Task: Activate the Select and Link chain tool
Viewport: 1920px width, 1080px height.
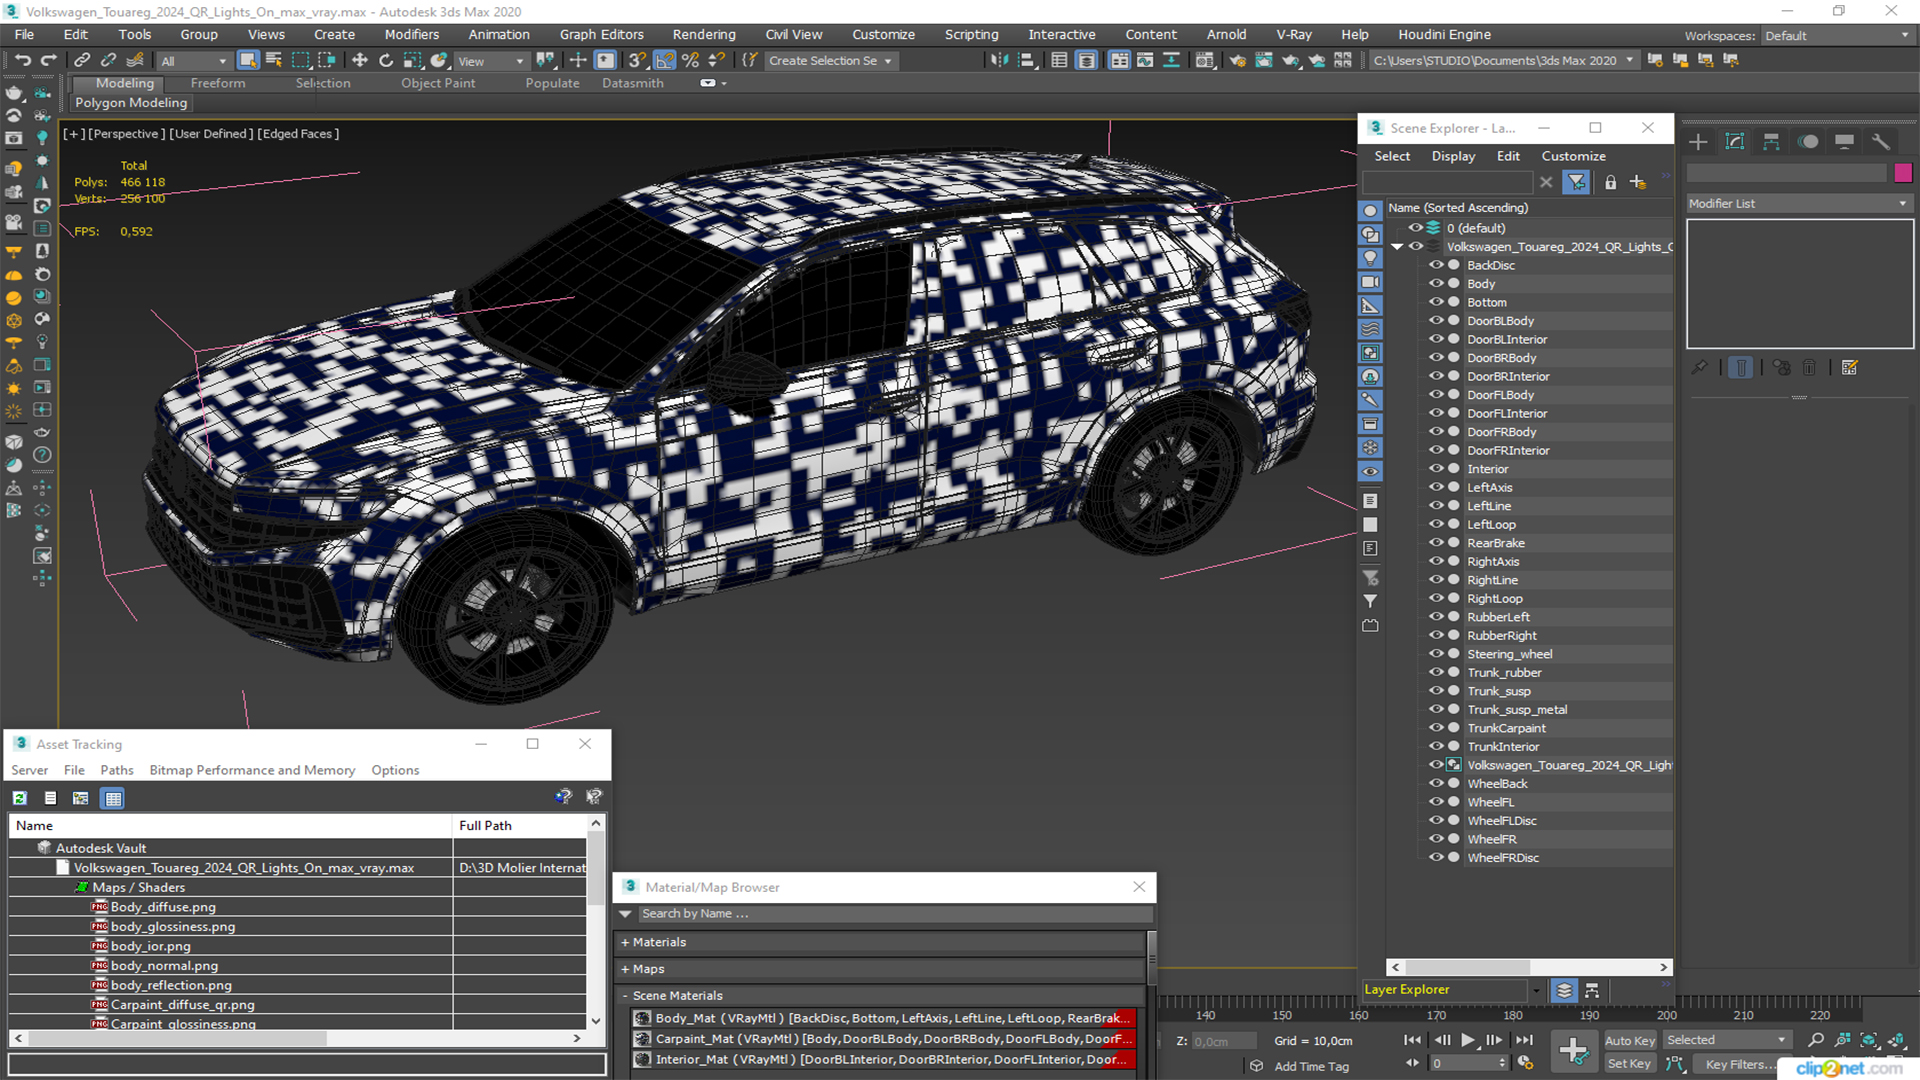Action: point(83,61)
